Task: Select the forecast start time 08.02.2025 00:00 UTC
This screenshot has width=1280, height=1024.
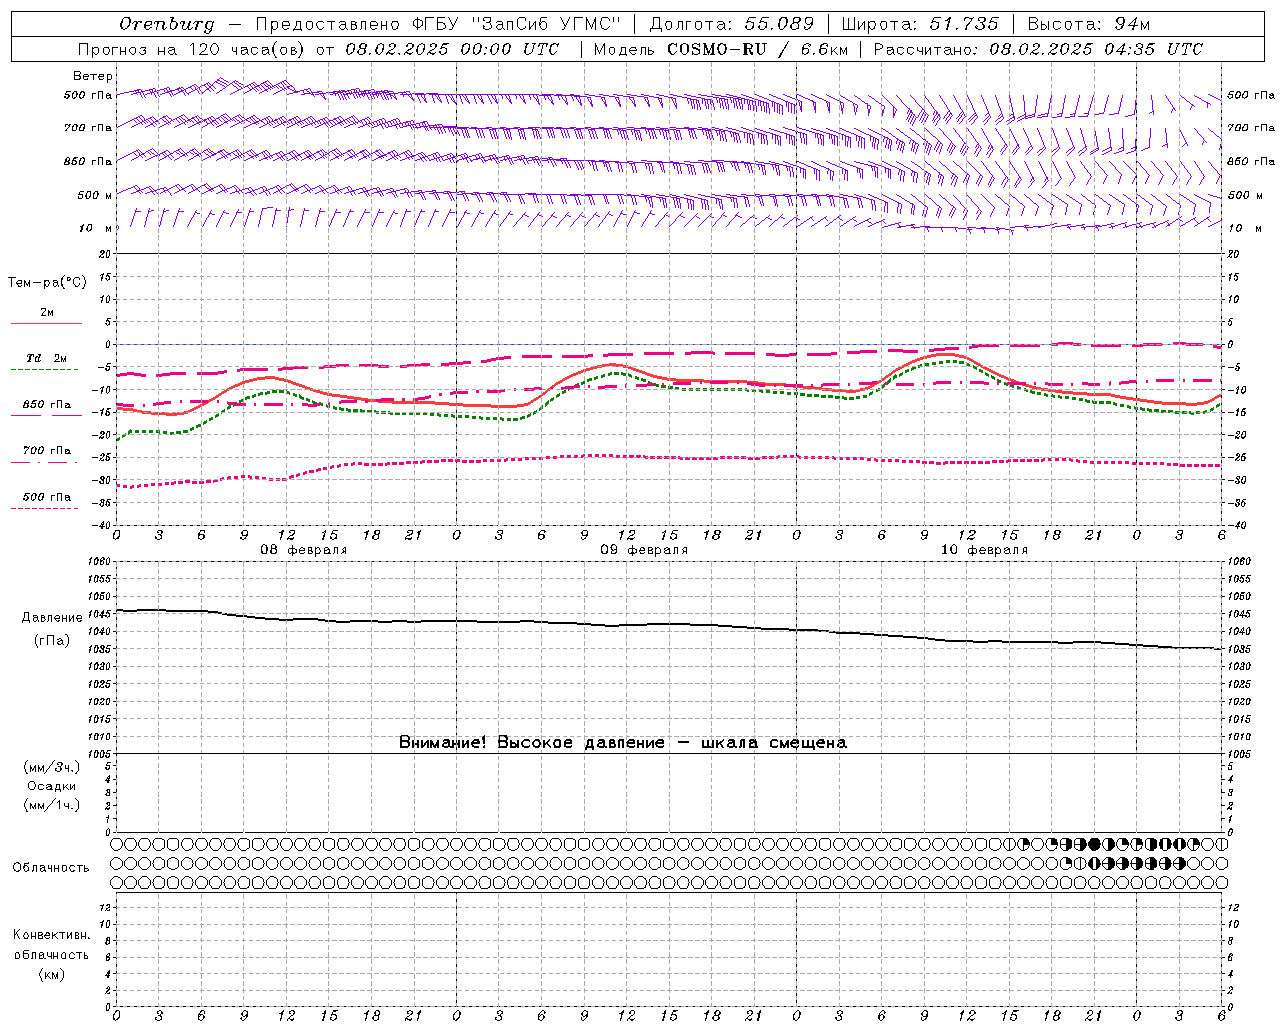Action: [x=452, y=49]
